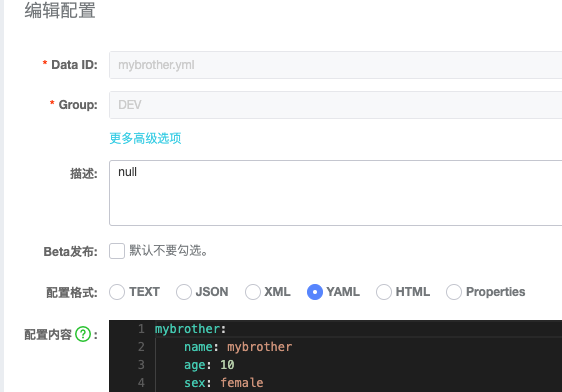562x392 pixels.
Task: Click the 编辑配置 page heading
Action: coord(60,10)
